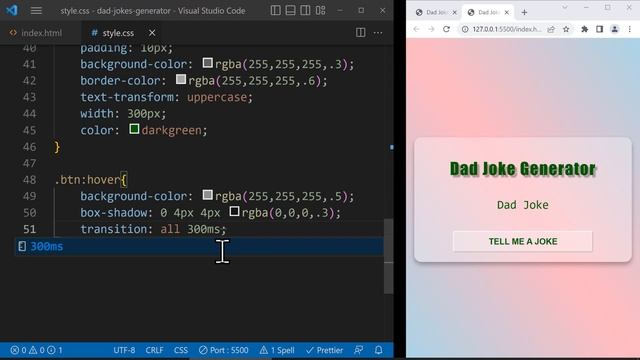640x360 pixels.
Task: Open browser extensions puzzle icon
Action: (x=584, y=29)
